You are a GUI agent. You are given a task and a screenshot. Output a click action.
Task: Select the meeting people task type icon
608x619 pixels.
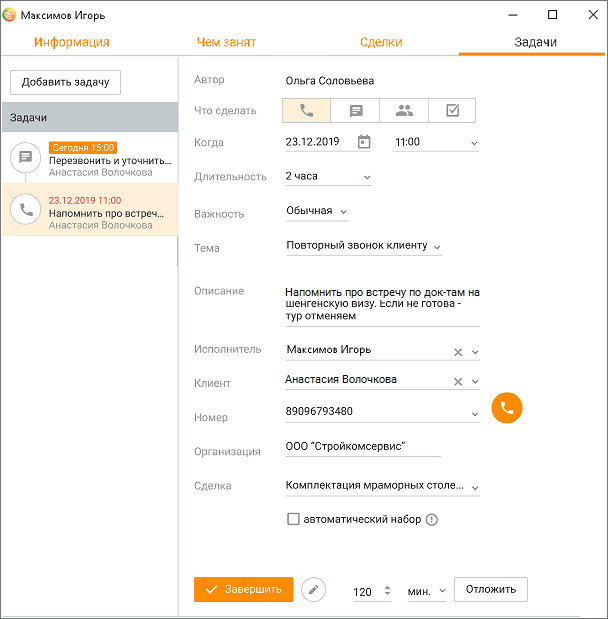pos(404,111)
